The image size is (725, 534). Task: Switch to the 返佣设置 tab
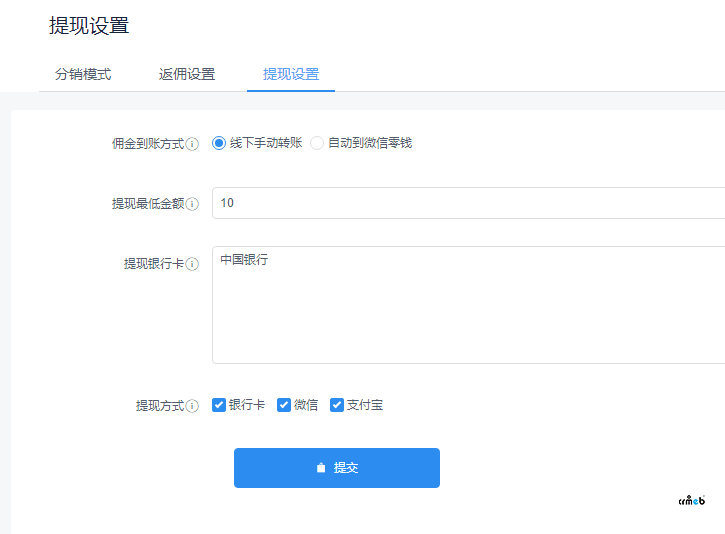pos(187,74)
